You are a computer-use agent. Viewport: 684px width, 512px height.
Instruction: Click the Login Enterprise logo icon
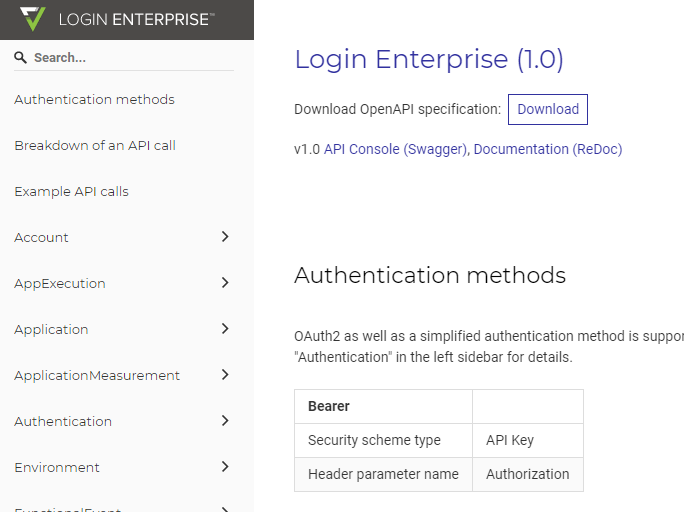pyautogui.click(x=33, y=19)
